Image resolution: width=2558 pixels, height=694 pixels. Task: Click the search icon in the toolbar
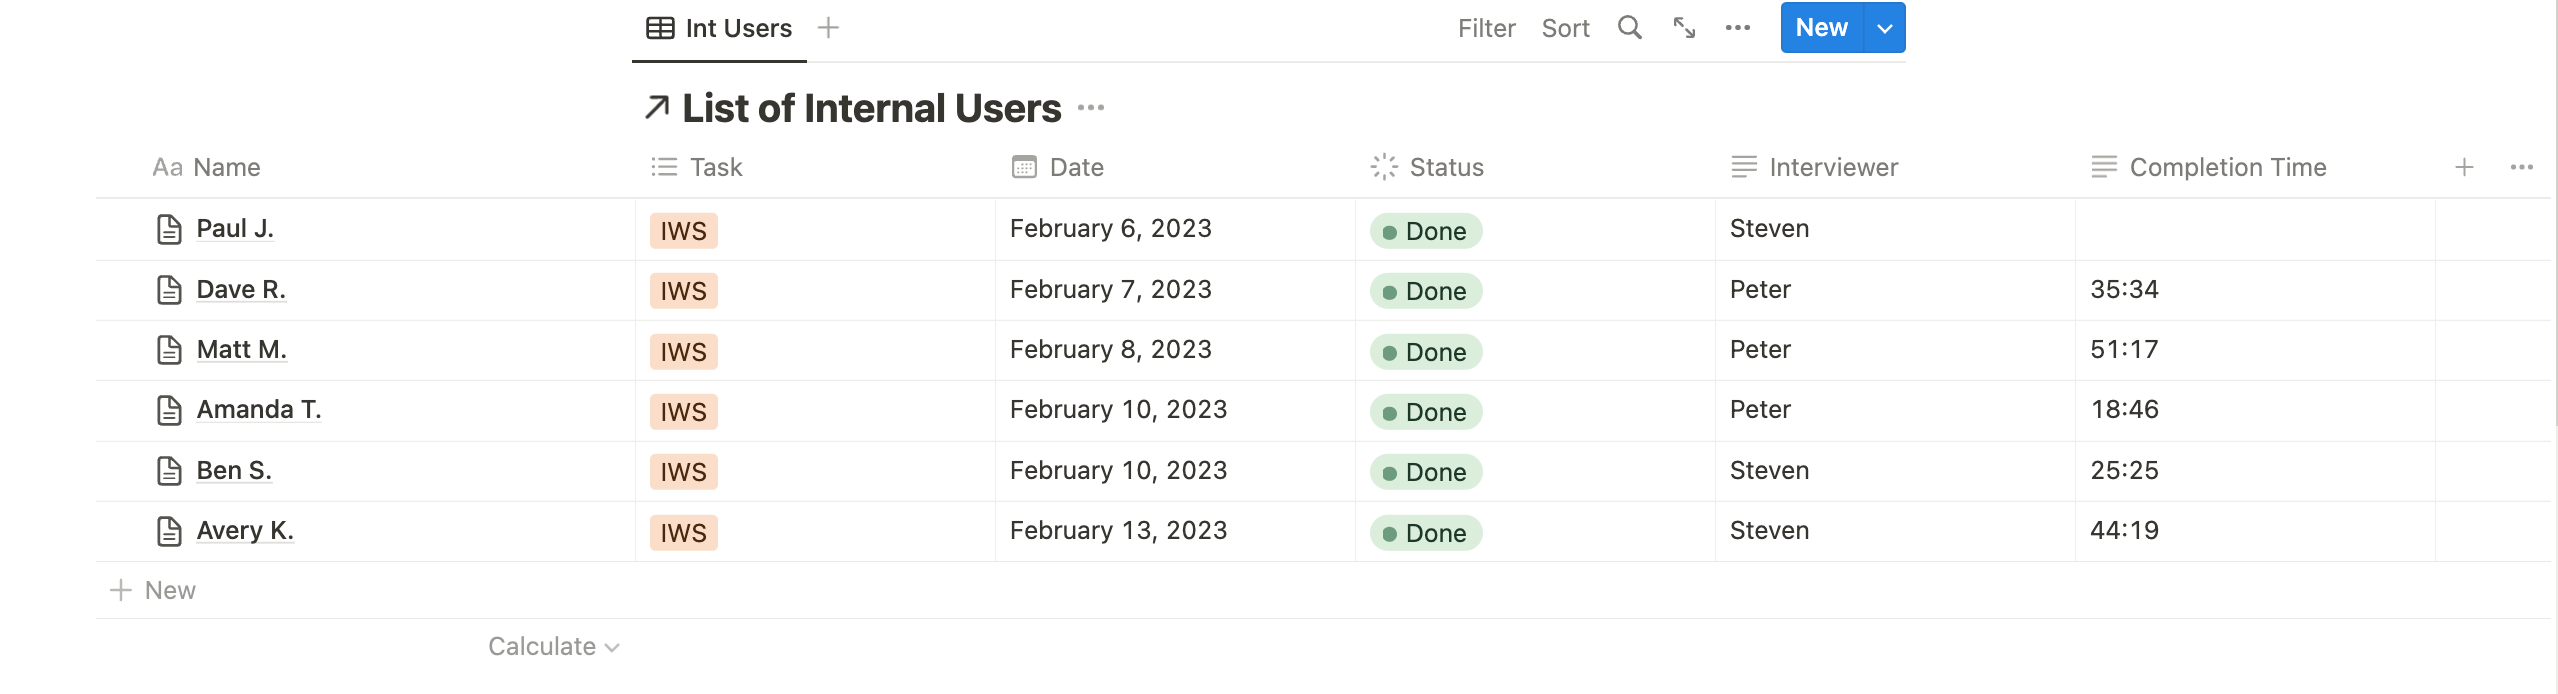pyautogui.click(x=1628, y=28)
